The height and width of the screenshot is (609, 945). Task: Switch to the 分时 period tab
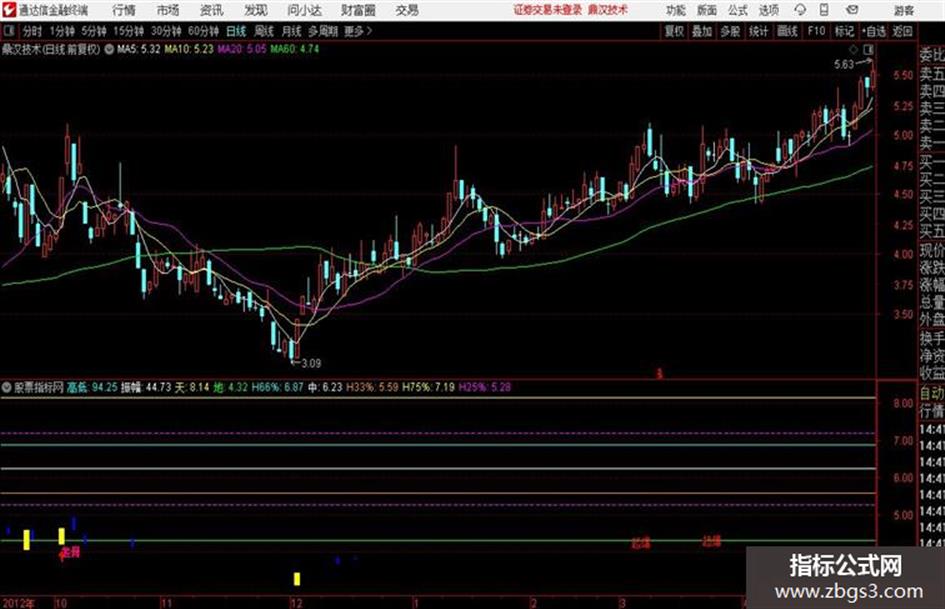32,31
